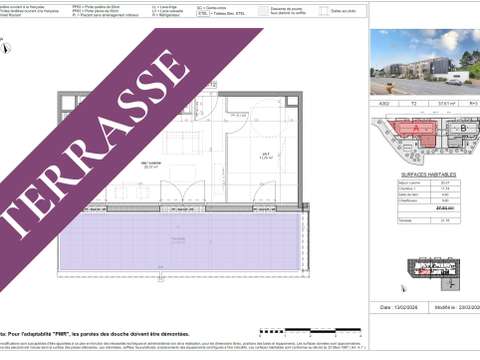This screenshot has height=360, width=480.
Task: Open the floor locator key plan thumbnail
Action: pos(434,267)
